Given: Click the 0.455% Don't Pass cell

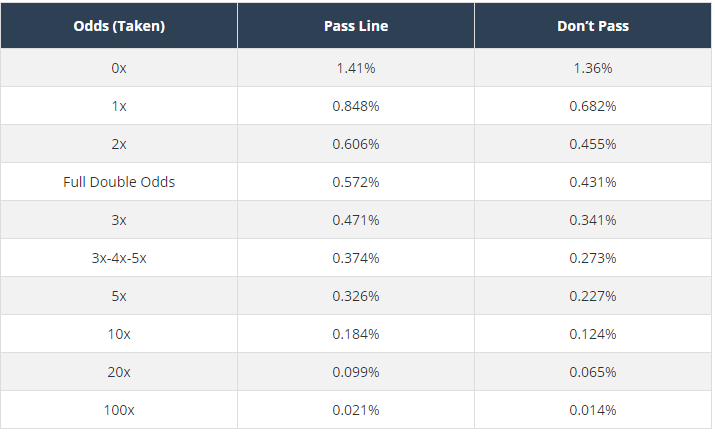Looking at the screenshot, I should coord(592,144).
